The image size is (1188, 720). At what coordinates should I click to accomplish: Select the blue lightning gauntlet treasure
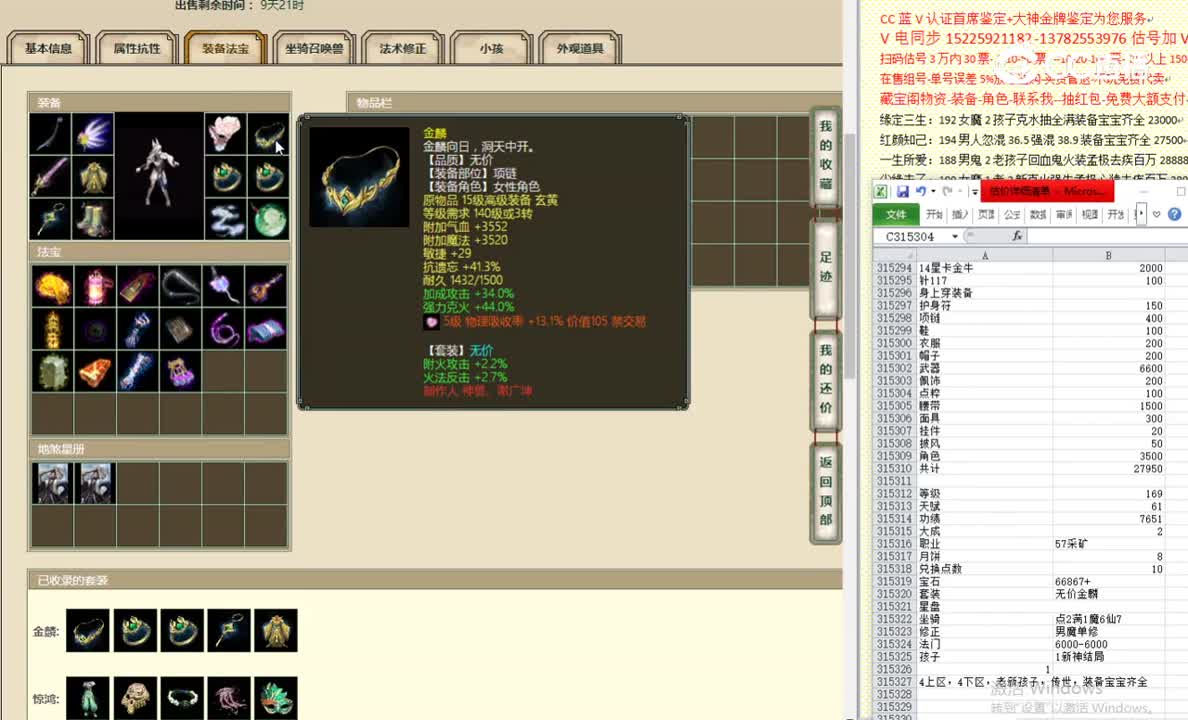(138, 329)
